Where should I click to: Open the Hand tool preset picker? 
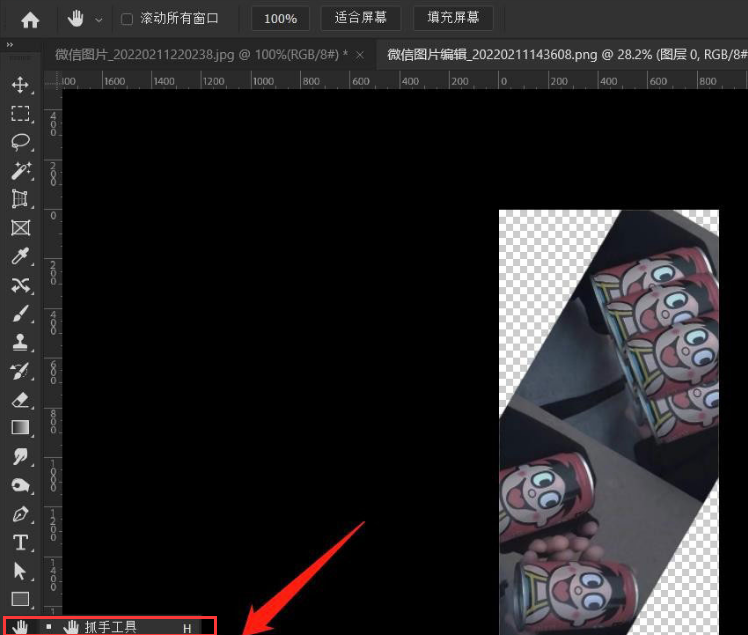click(75, 19)
